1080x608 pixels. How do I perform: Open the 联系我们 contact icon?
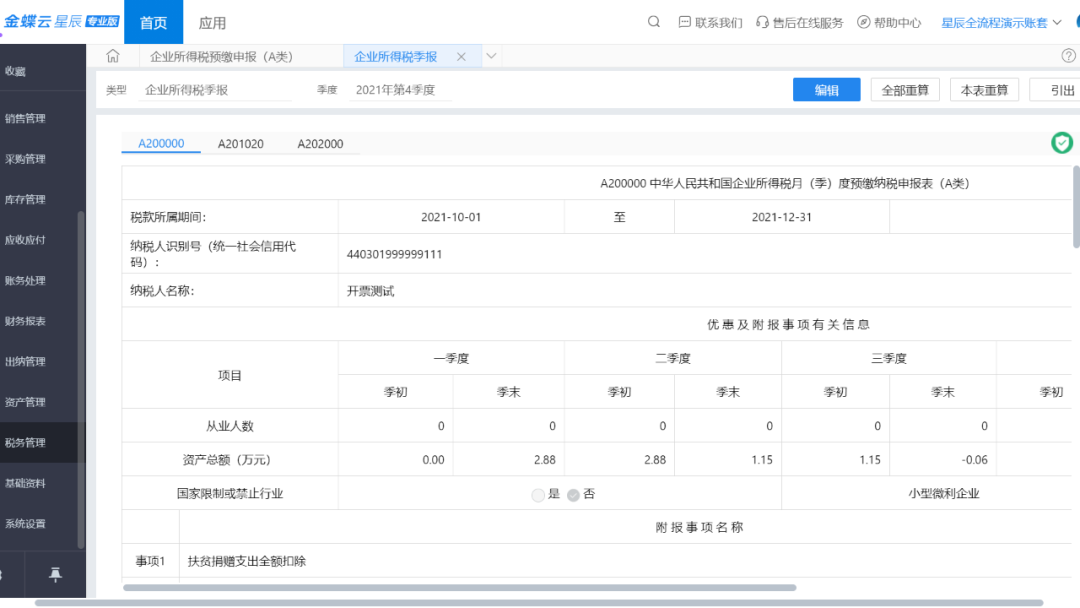click(685, 22)
